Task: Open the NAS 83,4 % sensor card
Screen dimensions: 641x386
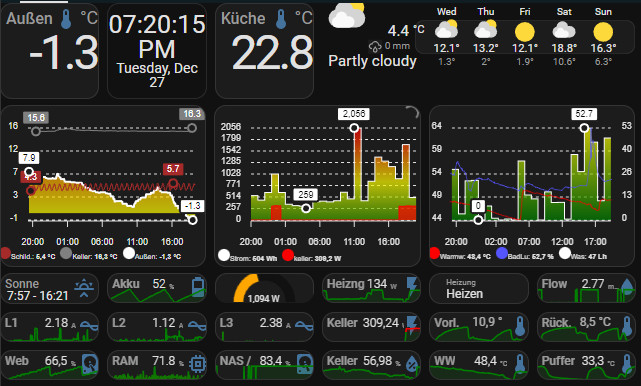Action: point(264,365)
